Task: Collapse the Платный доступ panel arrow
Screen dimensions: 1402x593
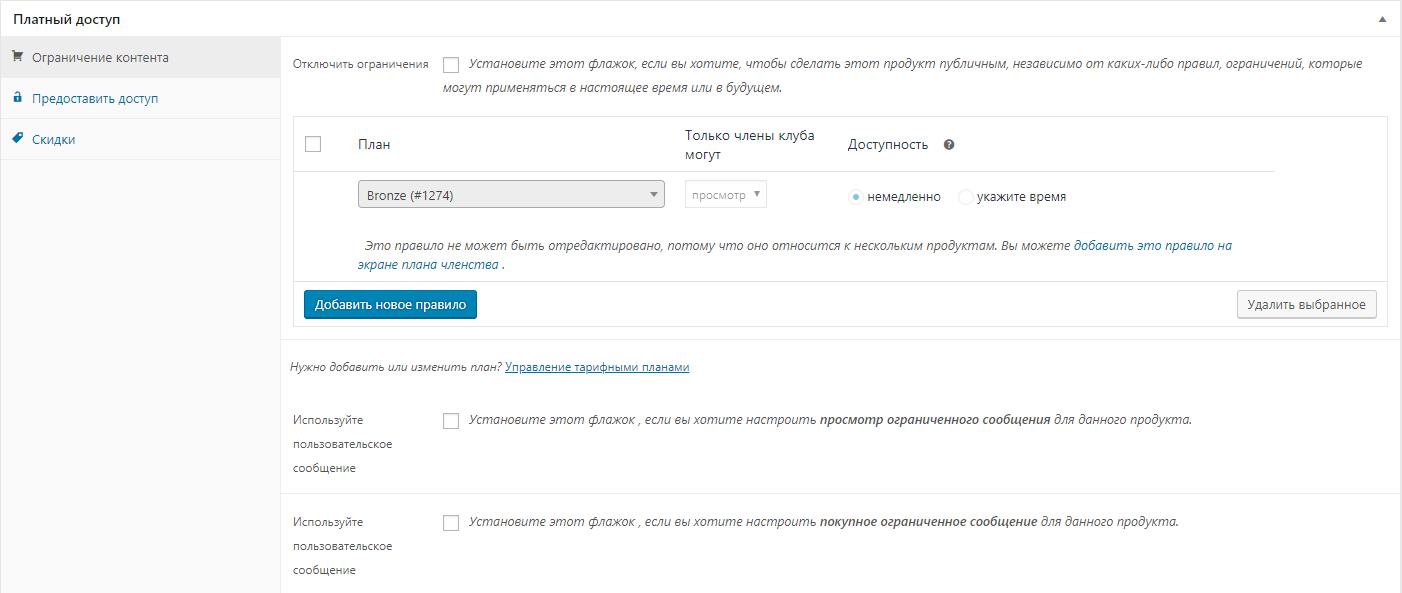Action: 1382,19
